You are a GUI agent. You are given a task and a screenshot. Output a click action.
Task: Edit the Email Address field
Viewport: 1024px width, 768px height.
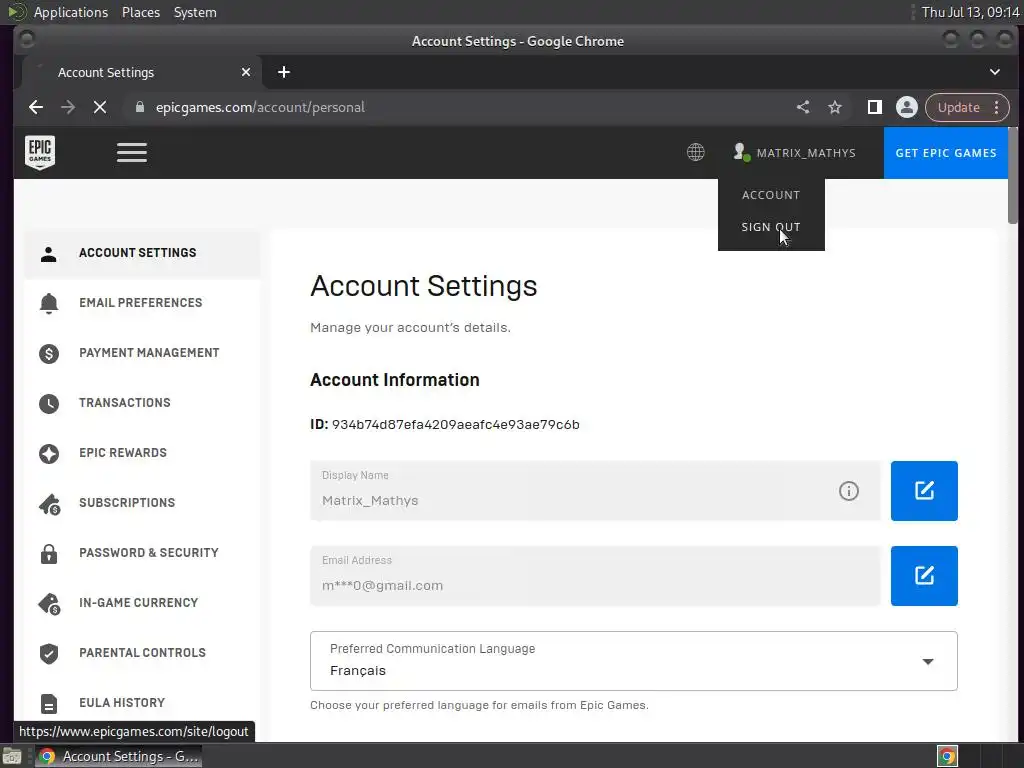[924, 576]
